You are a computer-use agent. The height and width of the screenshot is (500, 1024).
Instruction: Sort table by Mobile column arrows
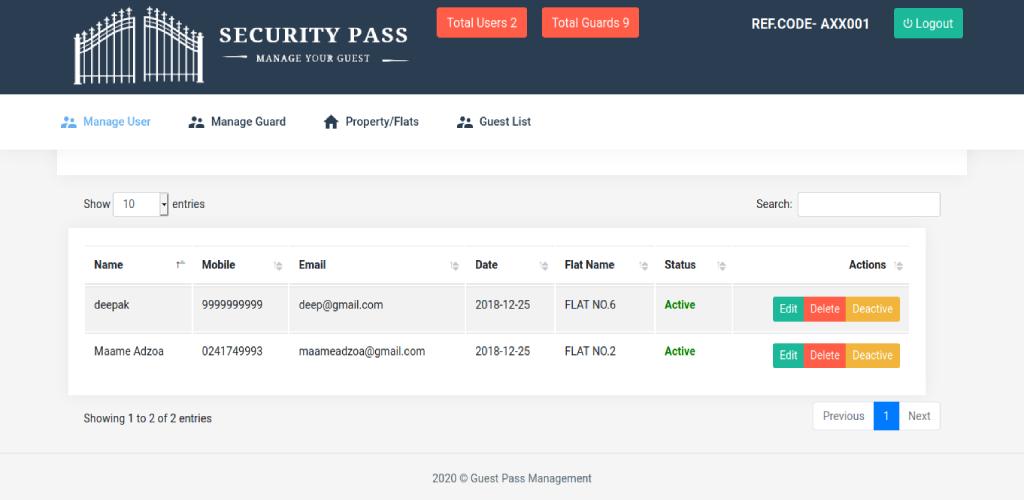pyautogui.click(x=278, y=266)
